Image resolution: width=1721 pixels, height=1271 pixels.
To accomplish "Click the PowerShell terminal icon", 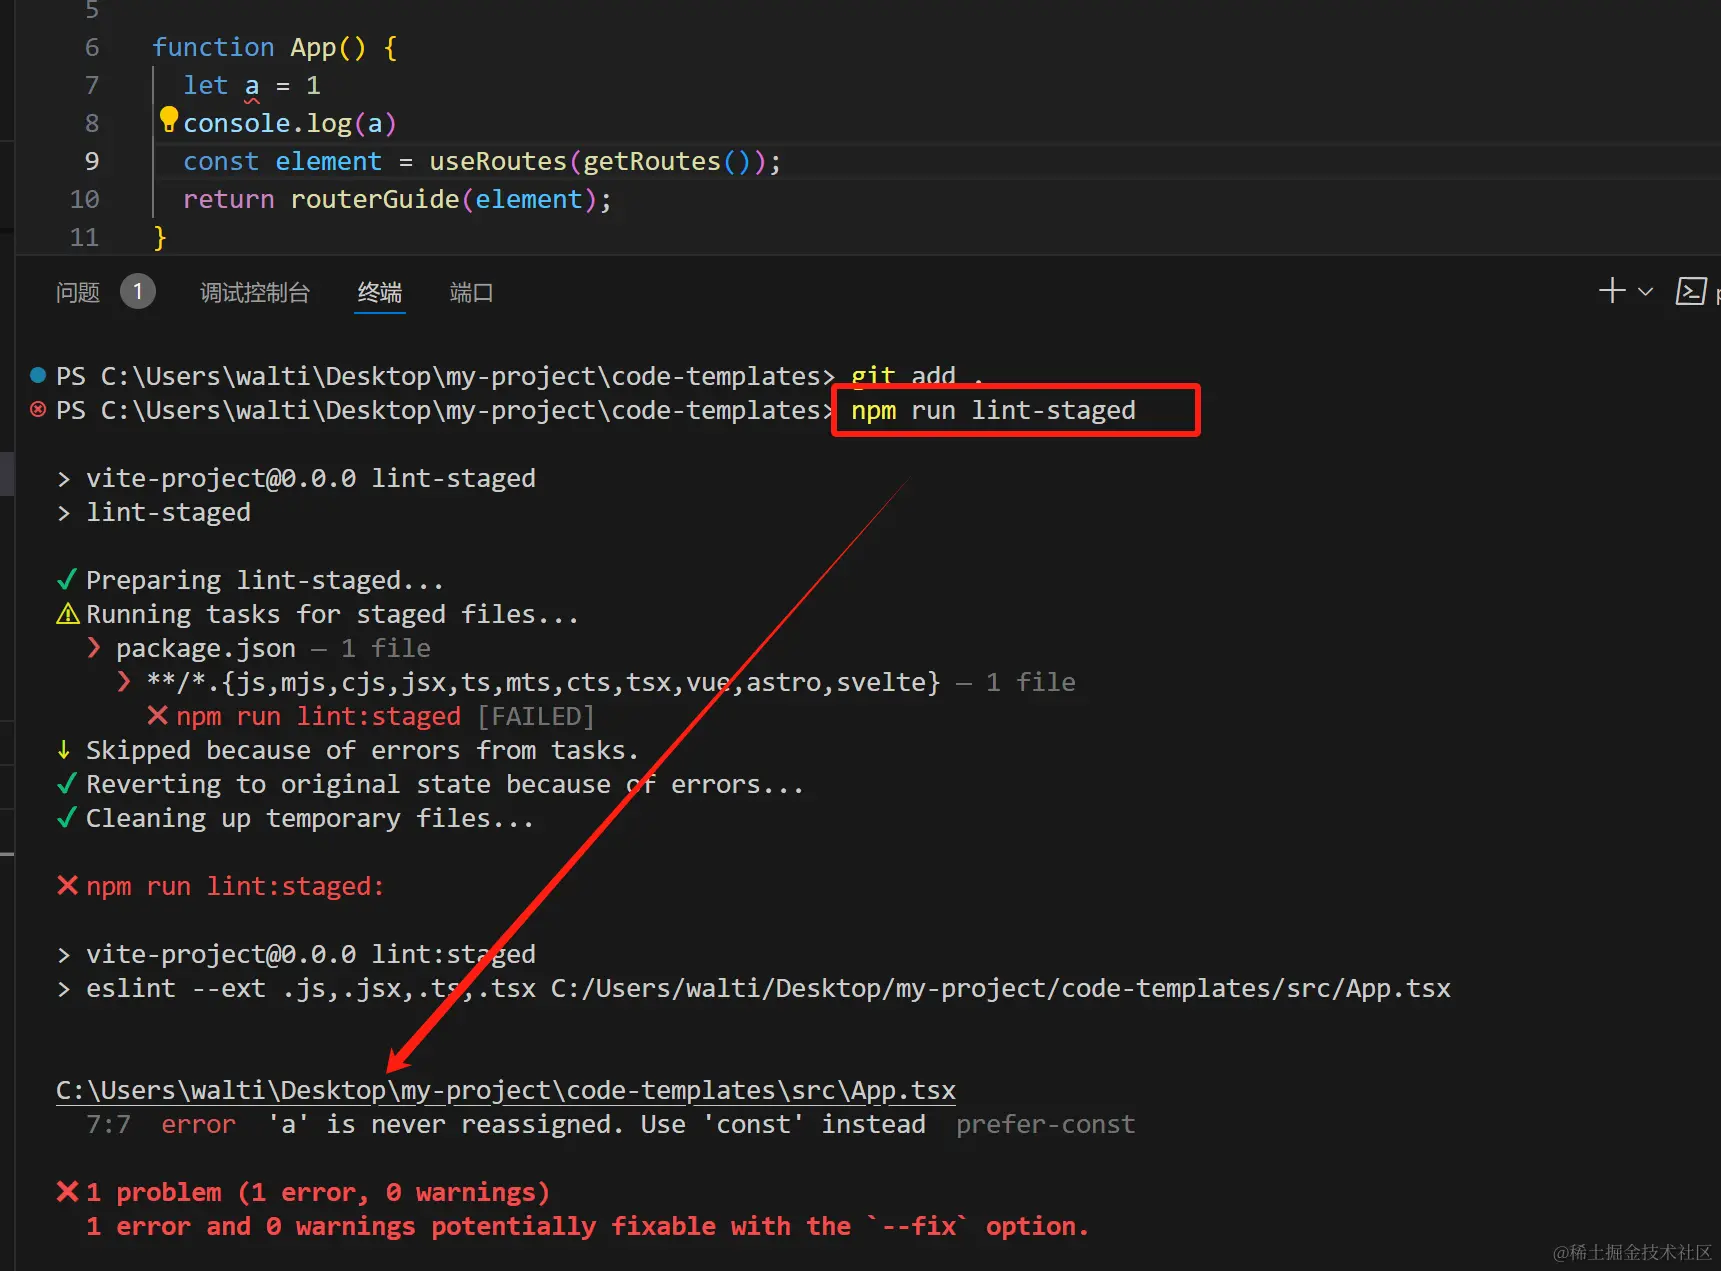I will [1690, 291].
